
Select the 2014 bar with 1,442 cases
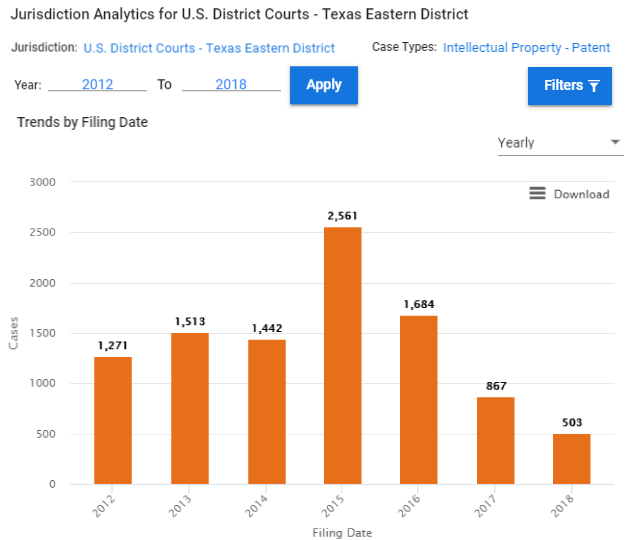[266, 411]
